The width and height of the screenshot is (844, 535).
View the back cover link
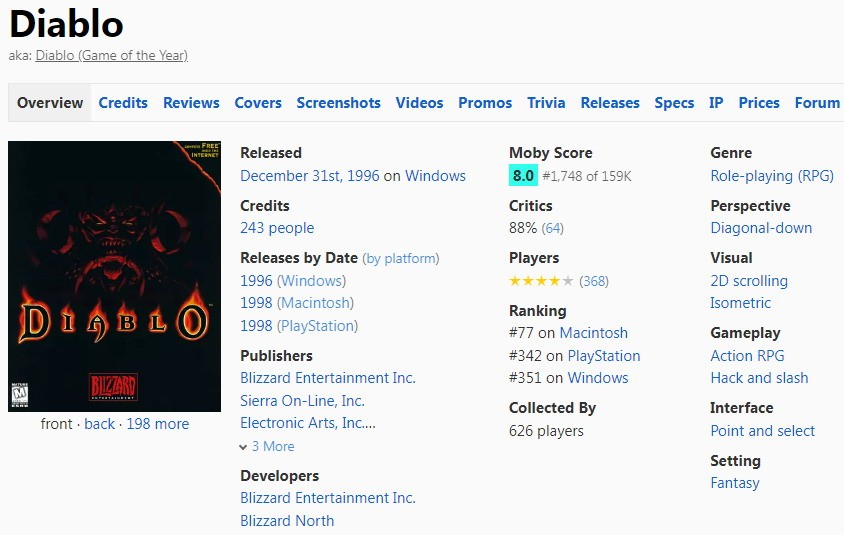[100, 424]
